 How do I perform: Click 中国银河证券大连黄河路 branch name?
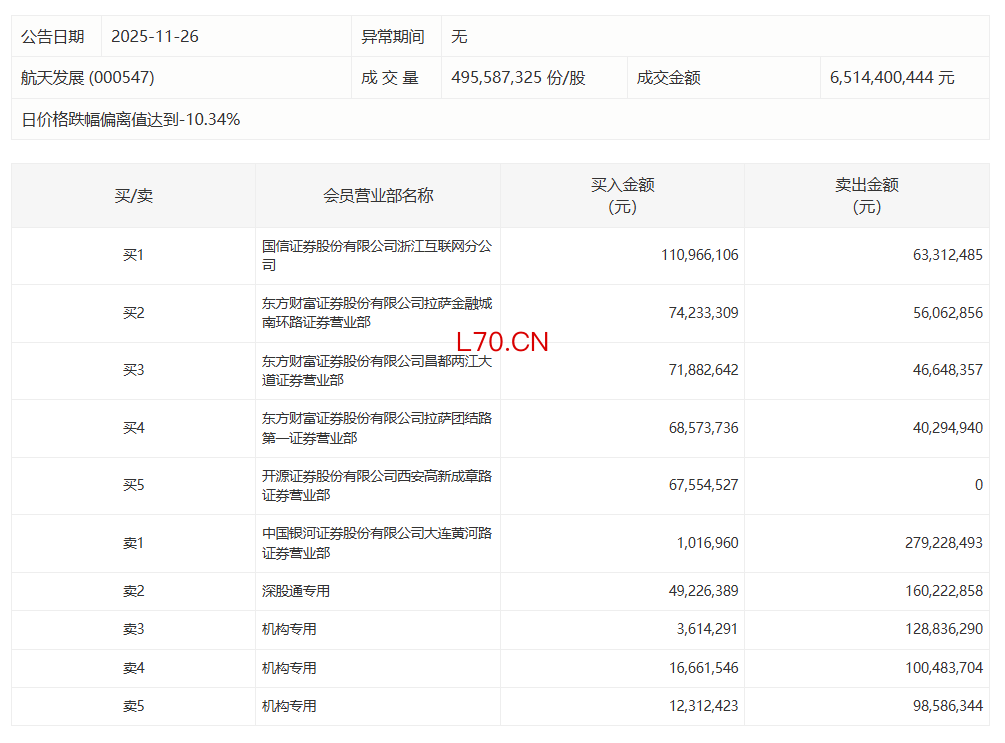pyautogui.click(x=377, y=543)
